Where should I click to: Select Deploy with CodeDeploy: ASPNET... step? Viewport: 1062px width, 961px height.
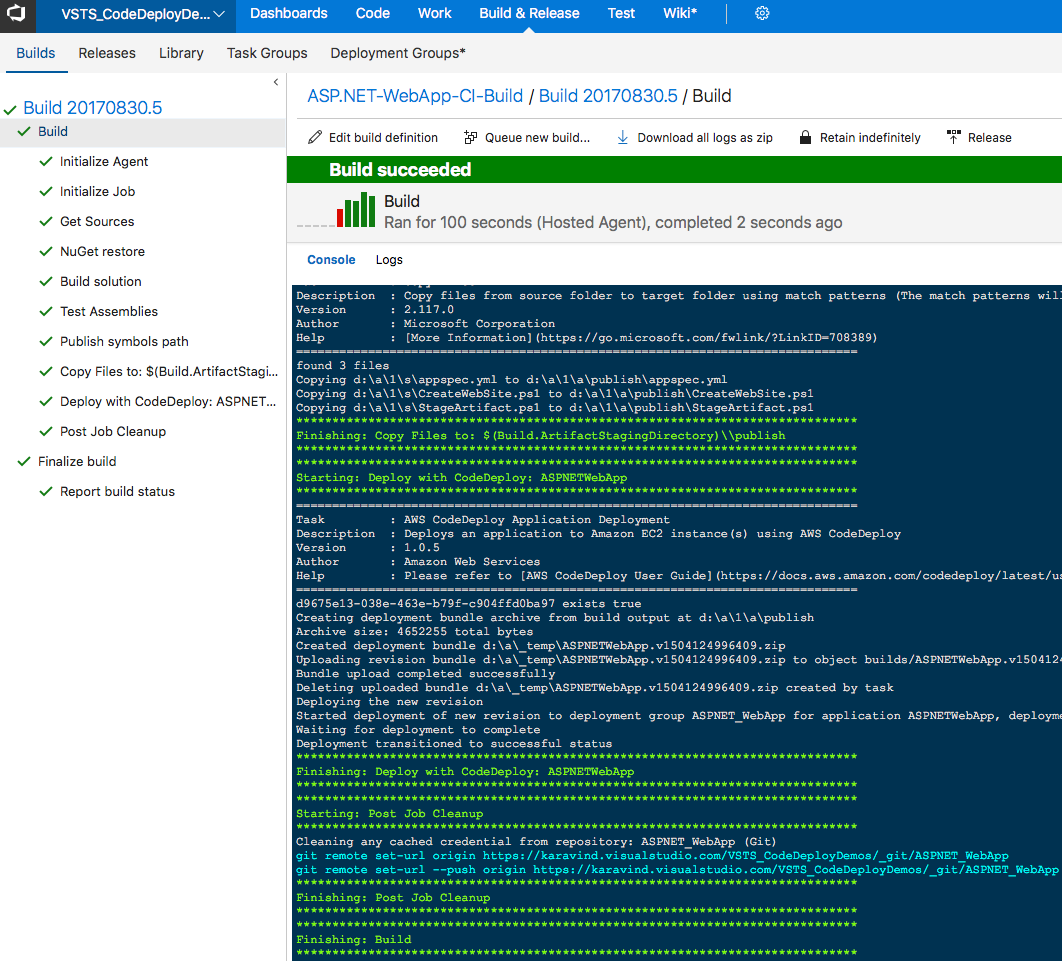pyautogui.click(x=168, y=402)
